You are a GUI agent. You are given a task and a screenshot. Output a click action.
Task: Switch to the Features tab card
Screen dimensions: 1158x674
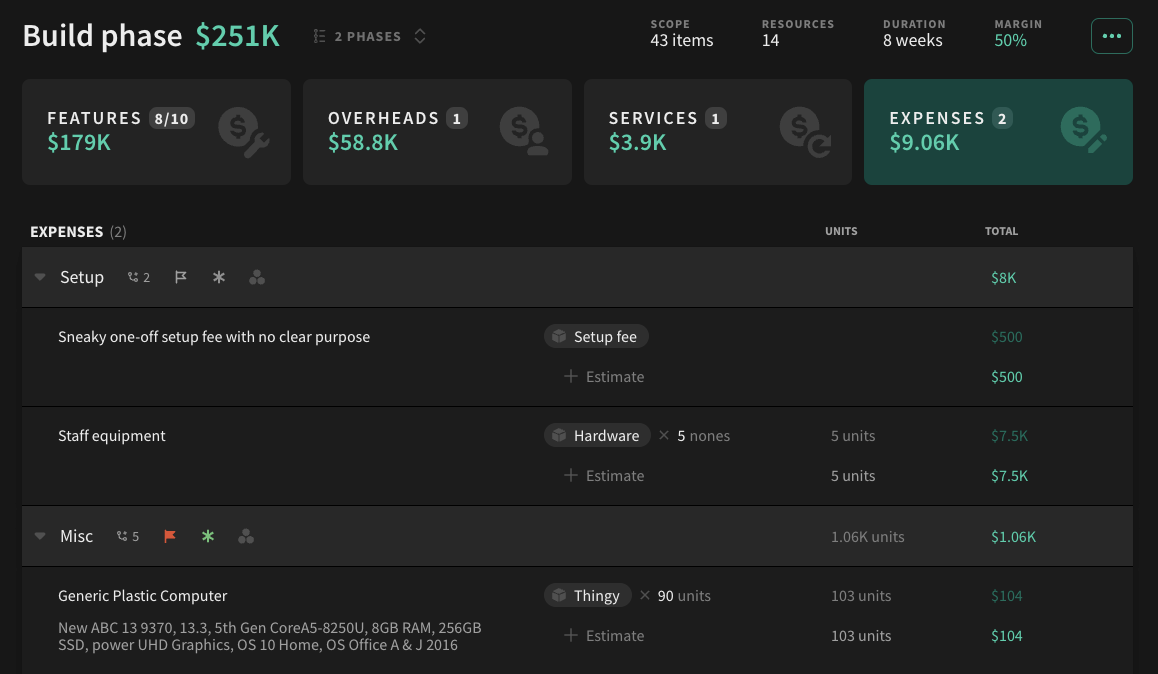157,132
